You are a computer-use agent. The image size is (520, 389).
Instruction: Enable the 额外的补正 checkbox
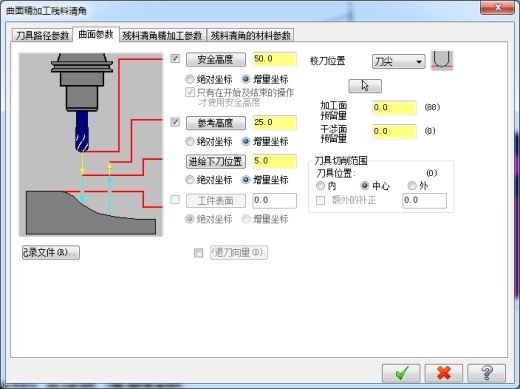(320, 200)
